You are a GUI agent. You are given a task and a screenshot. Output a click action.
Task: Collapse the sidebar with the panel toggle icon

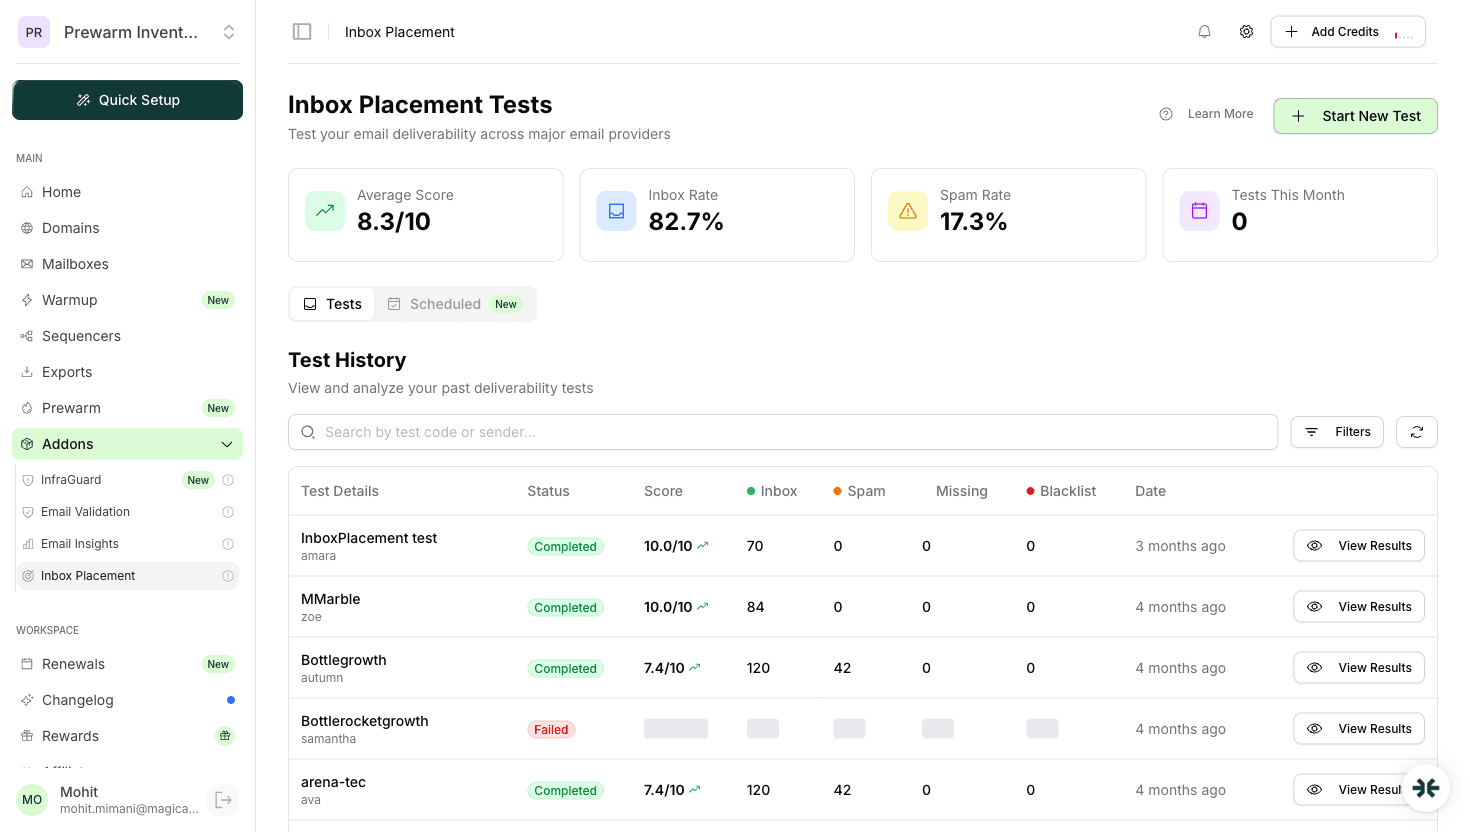pyautogui.click(x=301, y=30)
